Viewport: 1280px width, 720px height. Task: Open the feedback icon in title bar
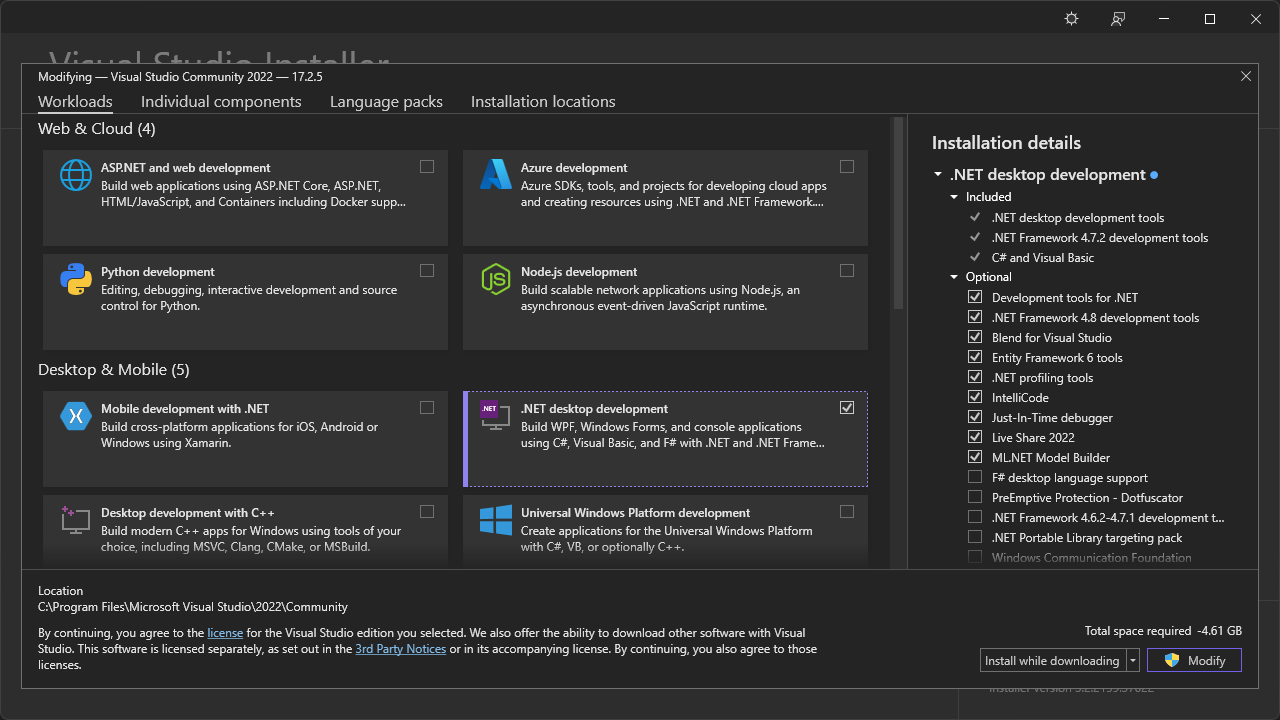click(1118, 19)
